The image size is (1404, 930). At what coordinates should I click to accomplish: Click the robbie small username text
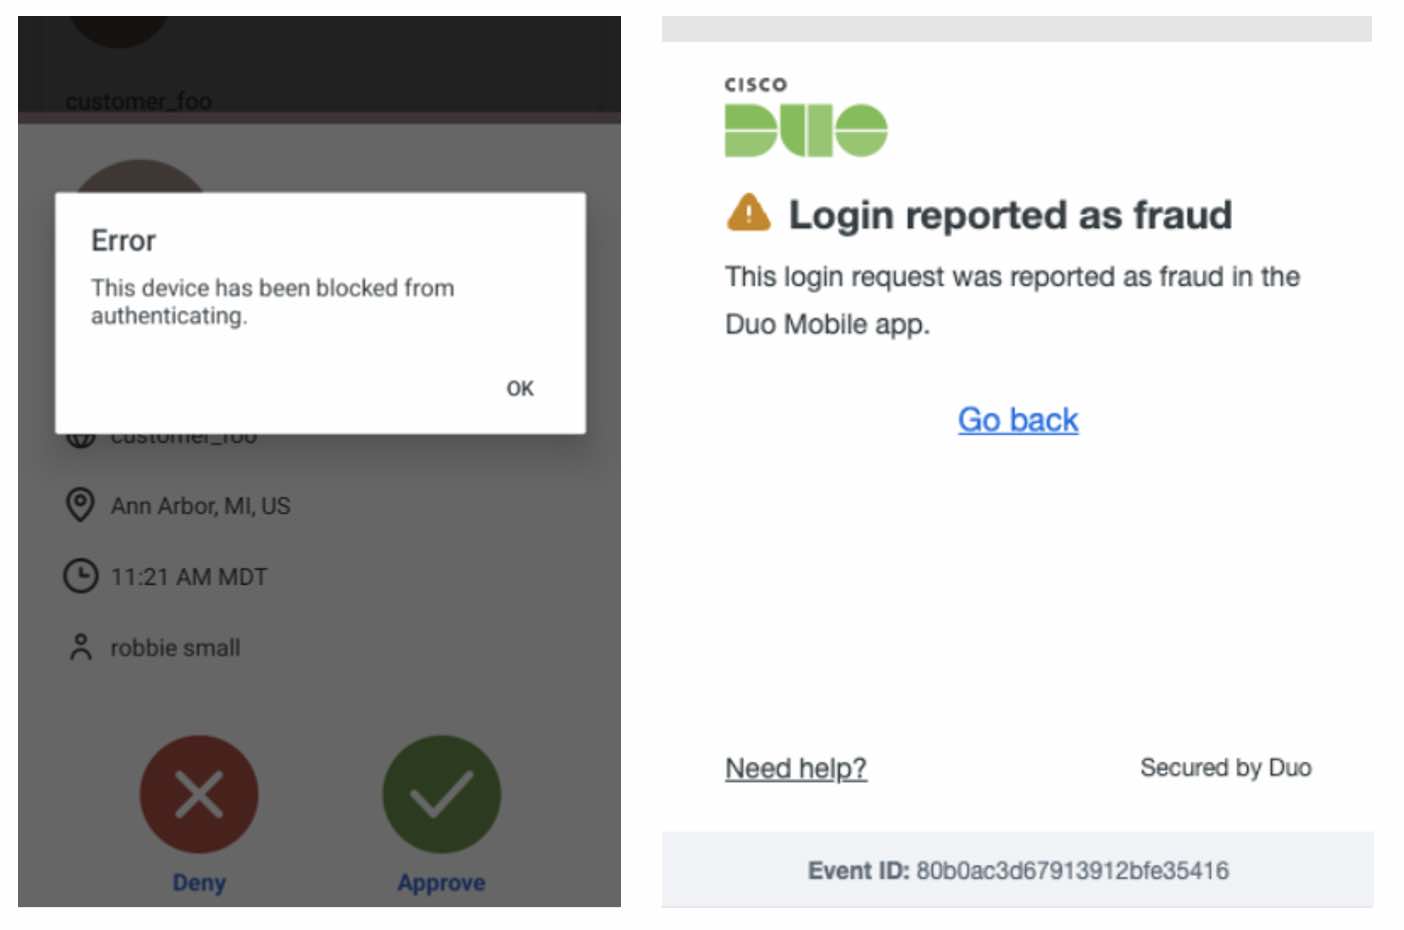[175, 648]
